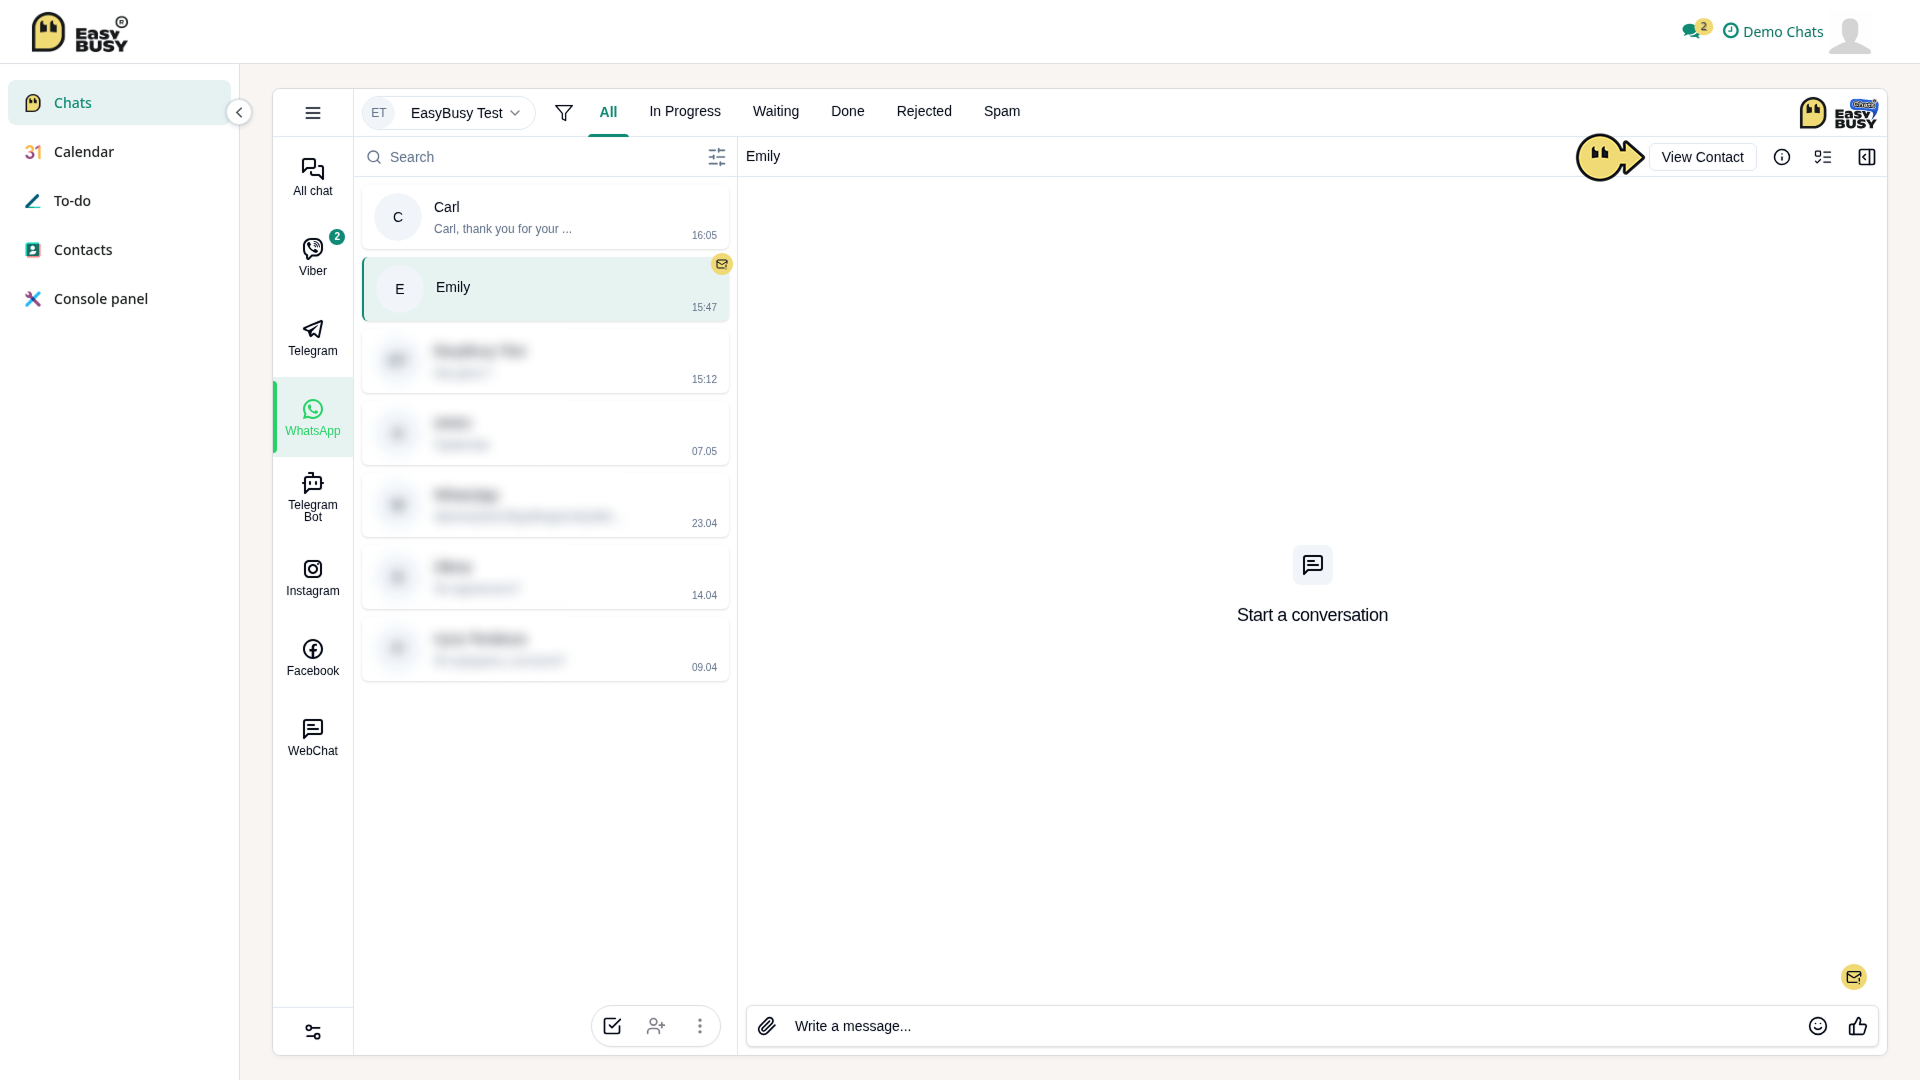The image size is (1920, 1080).
Task: Open Contacts in the left navigation
Action: point(119,250)
